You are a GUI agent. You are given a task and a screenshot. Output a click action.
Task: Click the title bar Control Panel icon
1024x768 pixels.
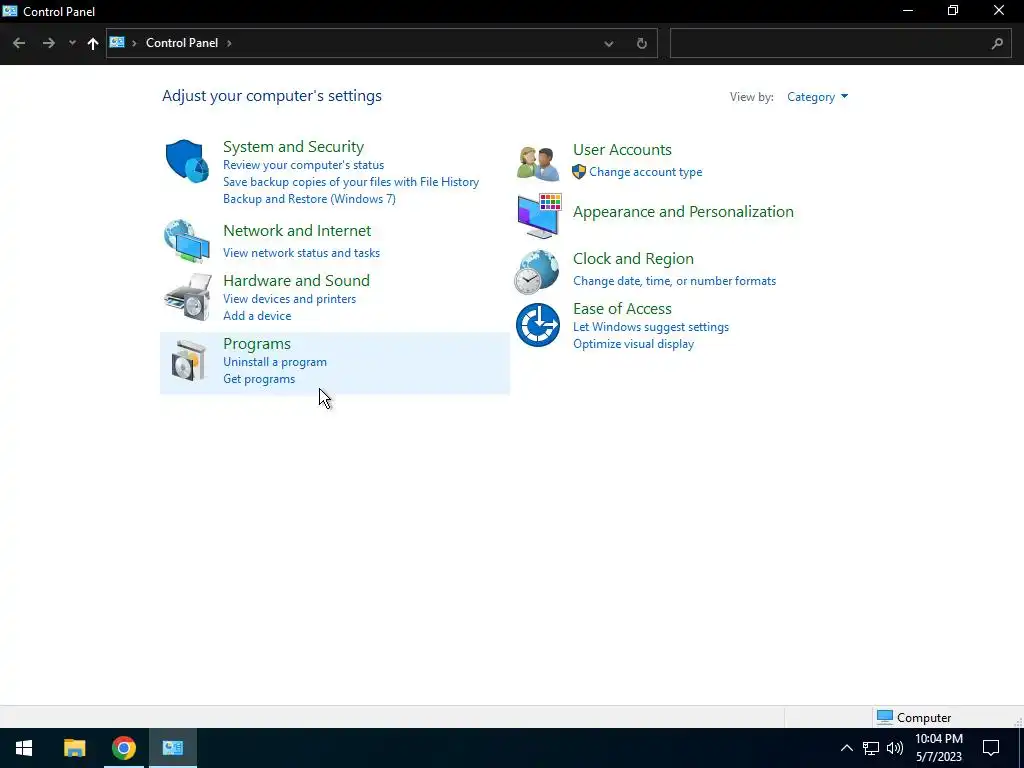click(10, 11)
